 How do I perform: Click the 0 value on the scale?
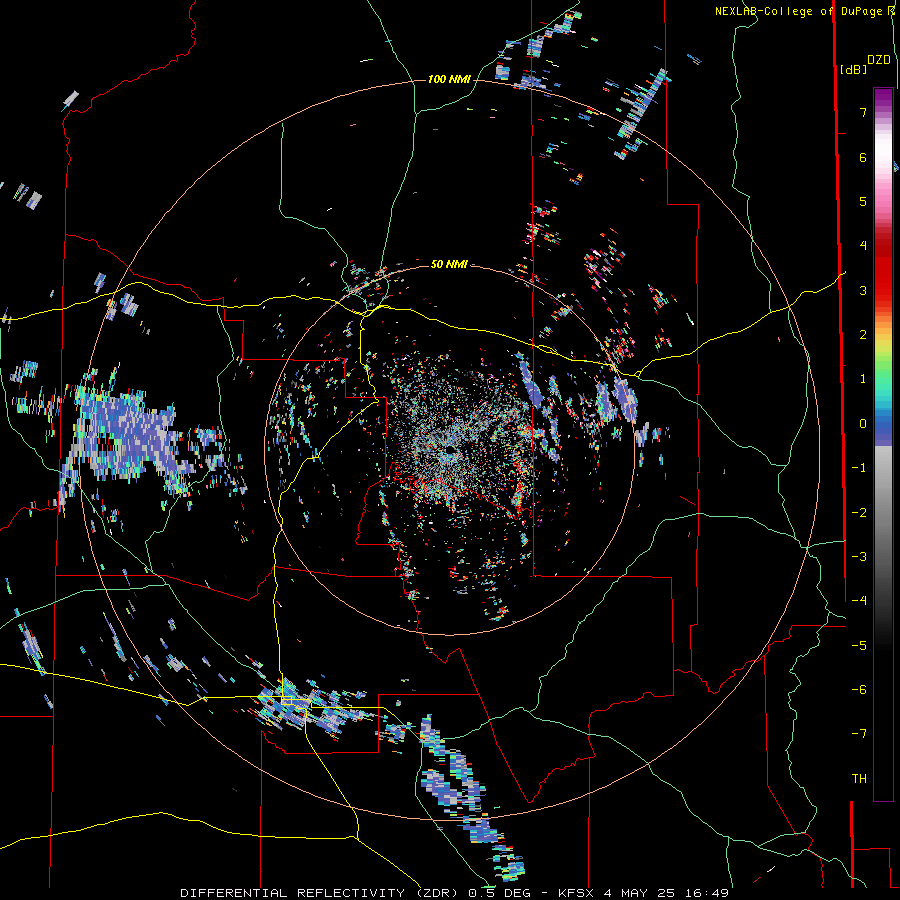(x=863, y=424)
